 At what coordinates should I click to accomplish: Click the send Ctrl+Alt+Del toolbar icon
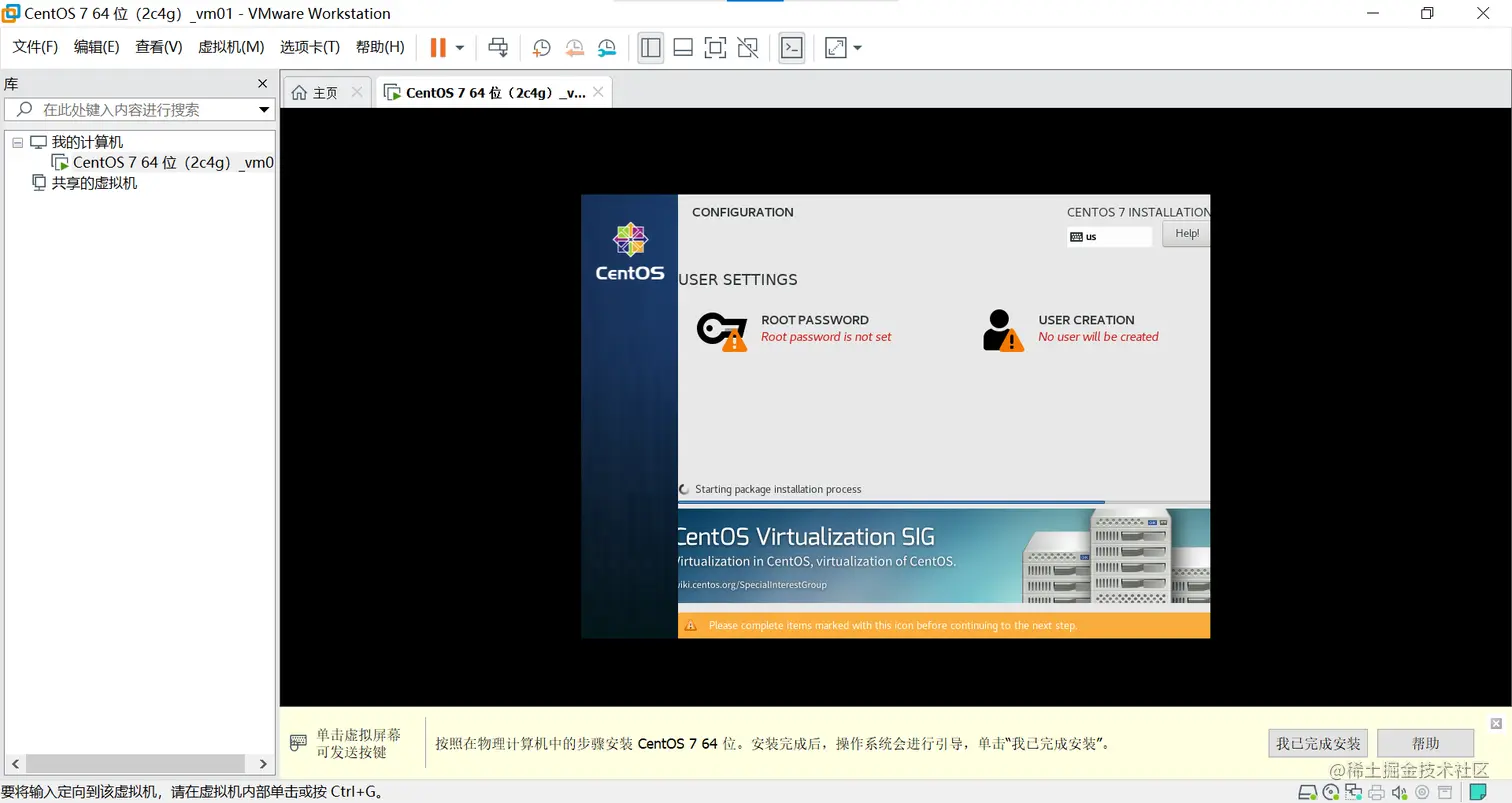(x=498, y=47)
